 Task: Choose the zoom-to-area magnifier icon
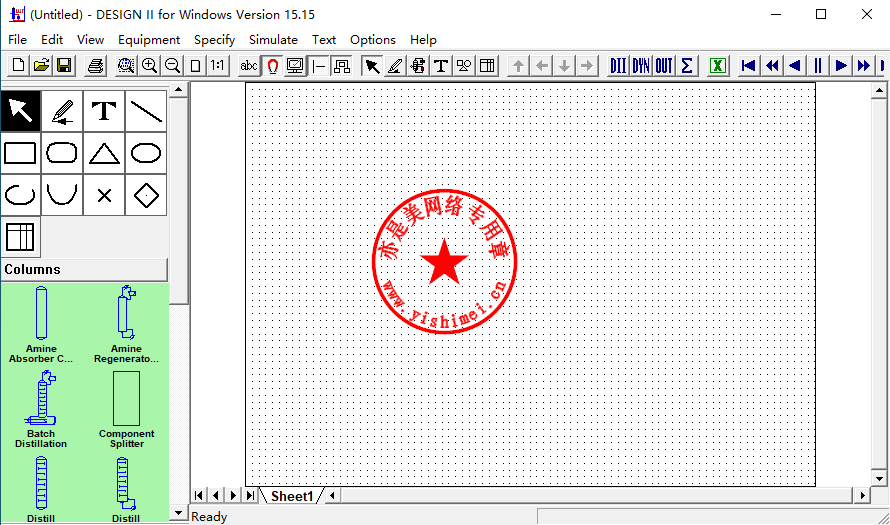(126, 66)
